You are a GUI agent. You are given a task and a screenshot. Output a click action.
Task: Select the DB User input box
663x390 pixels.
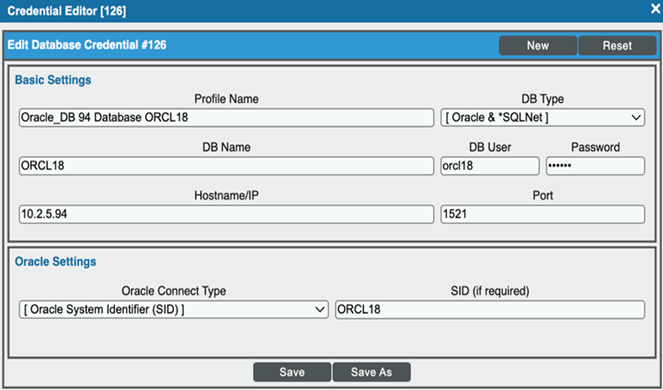[490, 166]
